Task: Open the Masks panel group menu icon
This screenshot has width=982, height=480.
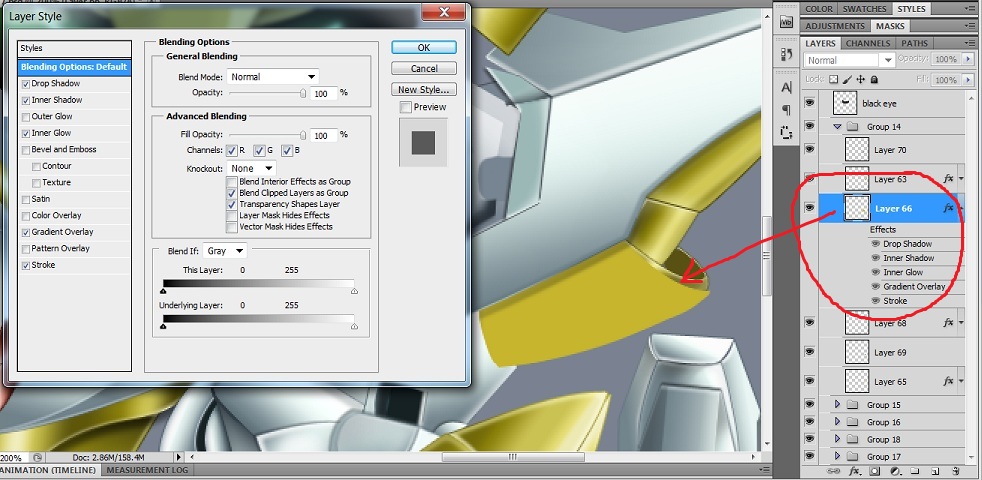Action: click(x=971, y=26)
